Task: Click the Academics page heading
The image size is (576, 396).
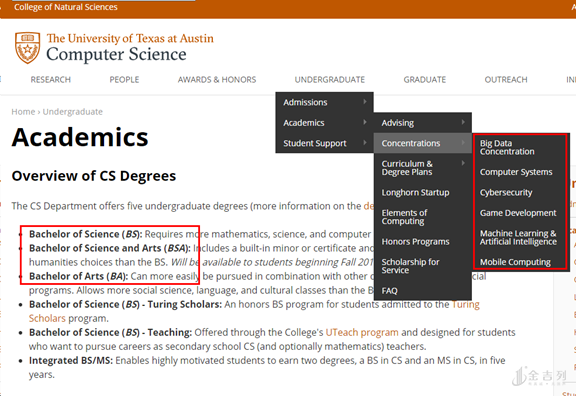Action: pos(80,137)
